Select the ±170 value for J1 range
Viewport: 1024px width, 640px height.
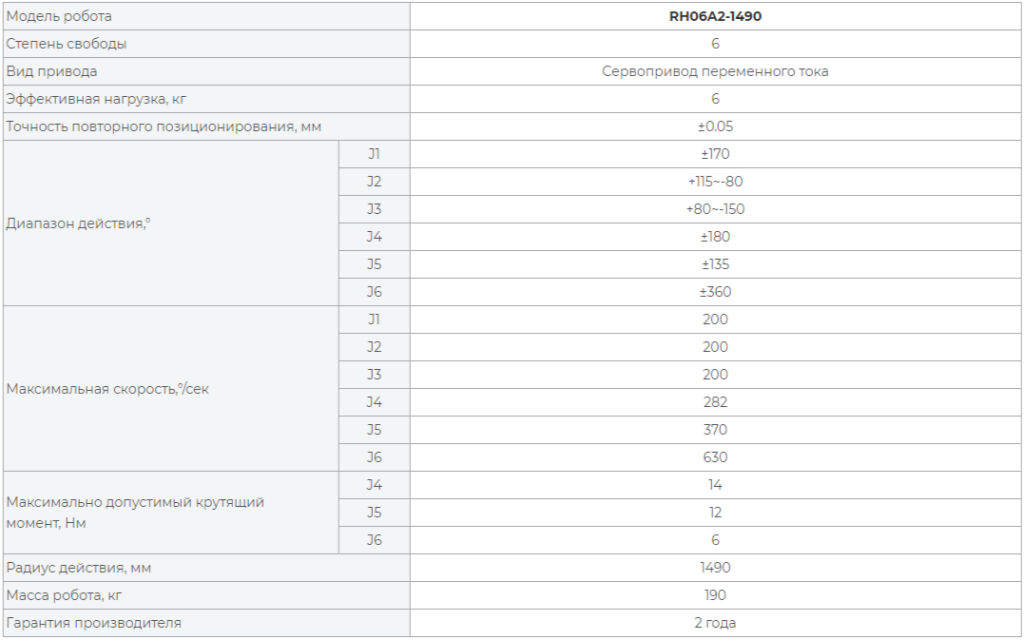pyautogui.click(x=715, y=154)
